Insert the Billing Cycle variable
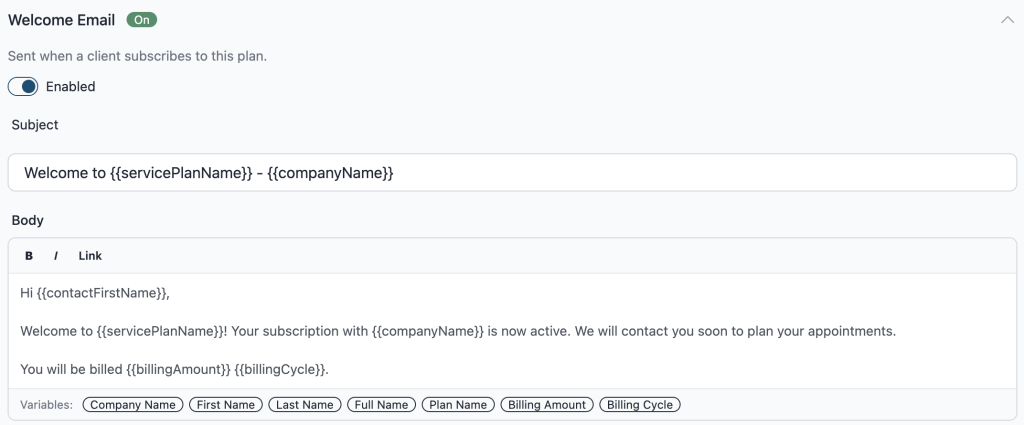 coord(640,405)
